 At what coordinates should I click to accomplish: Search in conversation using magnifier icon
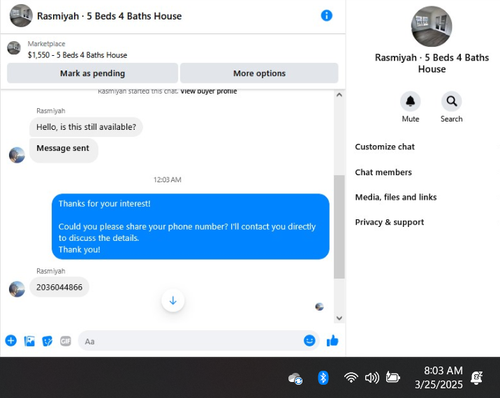(x=452, y=101)
